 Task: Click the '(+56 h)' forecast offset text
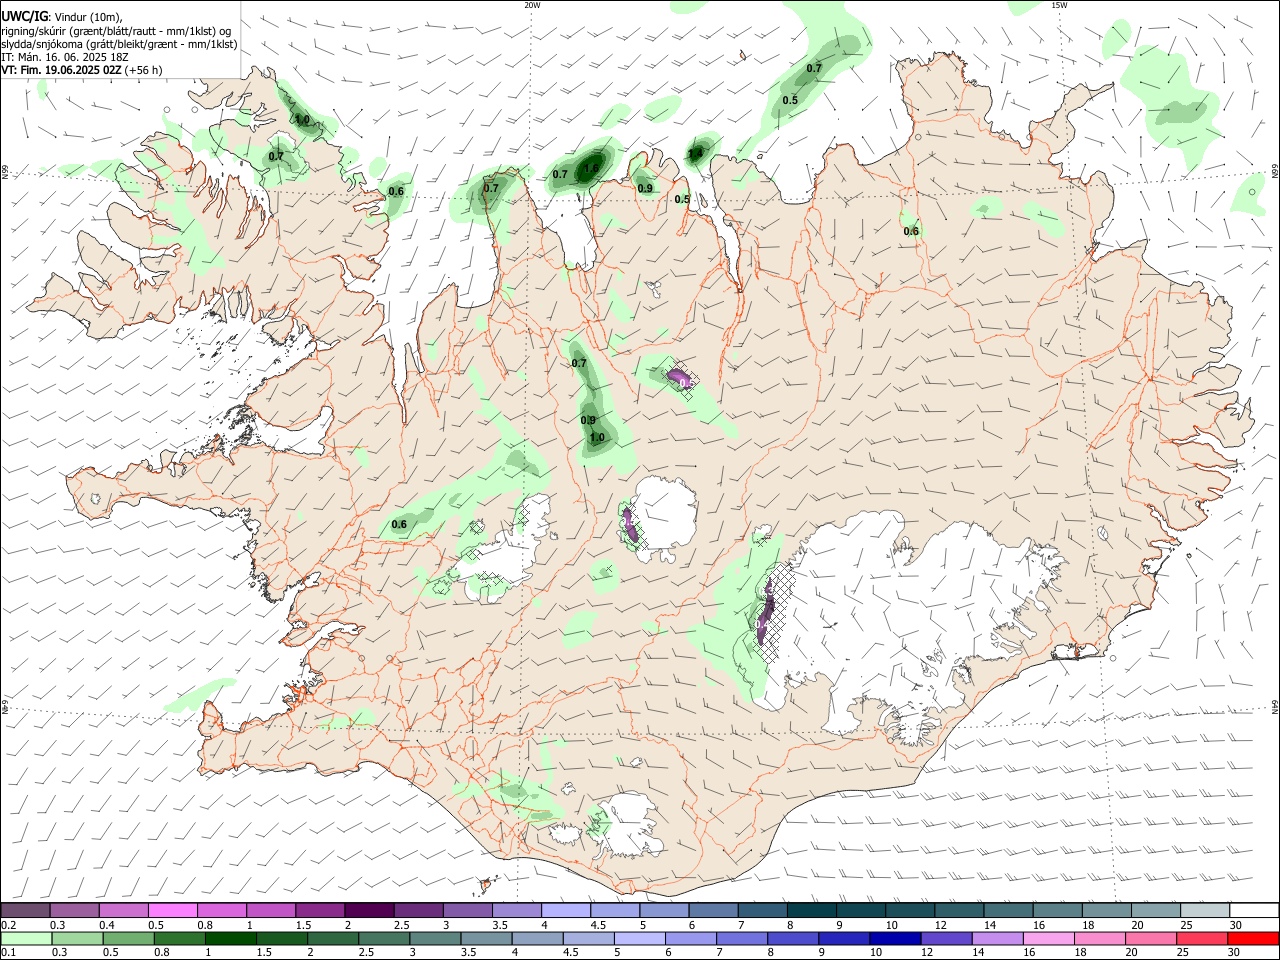click(144, 70)
